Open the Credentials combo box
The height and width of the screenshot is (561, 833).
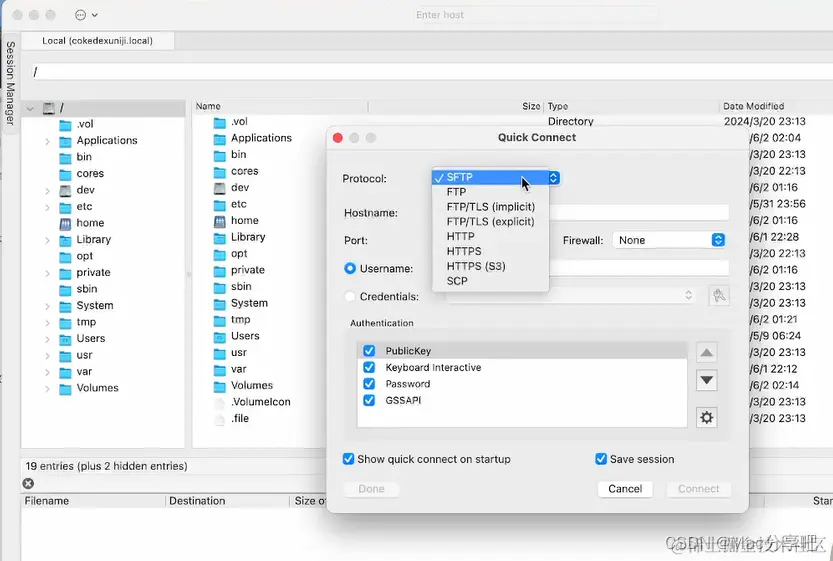tap(571, 295)
